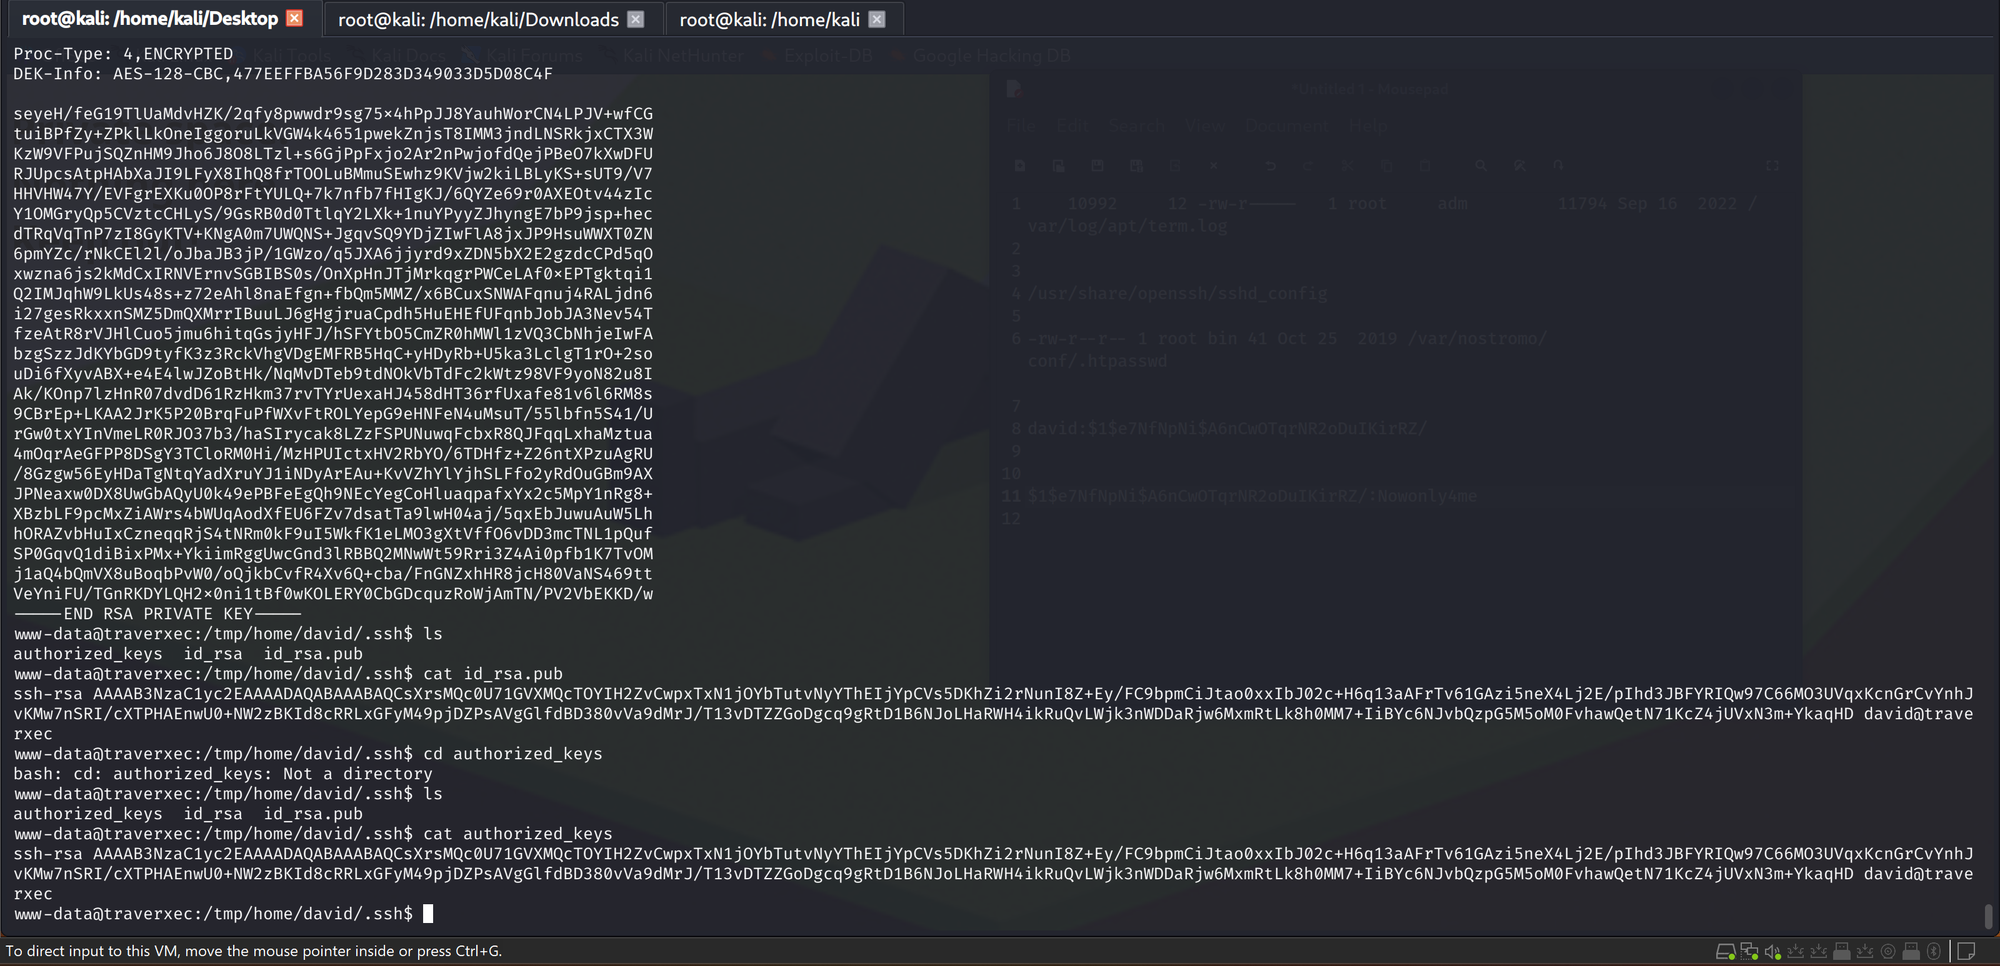
Task: Click the VM sound card speaker icon
Action: coord(1773,951)
